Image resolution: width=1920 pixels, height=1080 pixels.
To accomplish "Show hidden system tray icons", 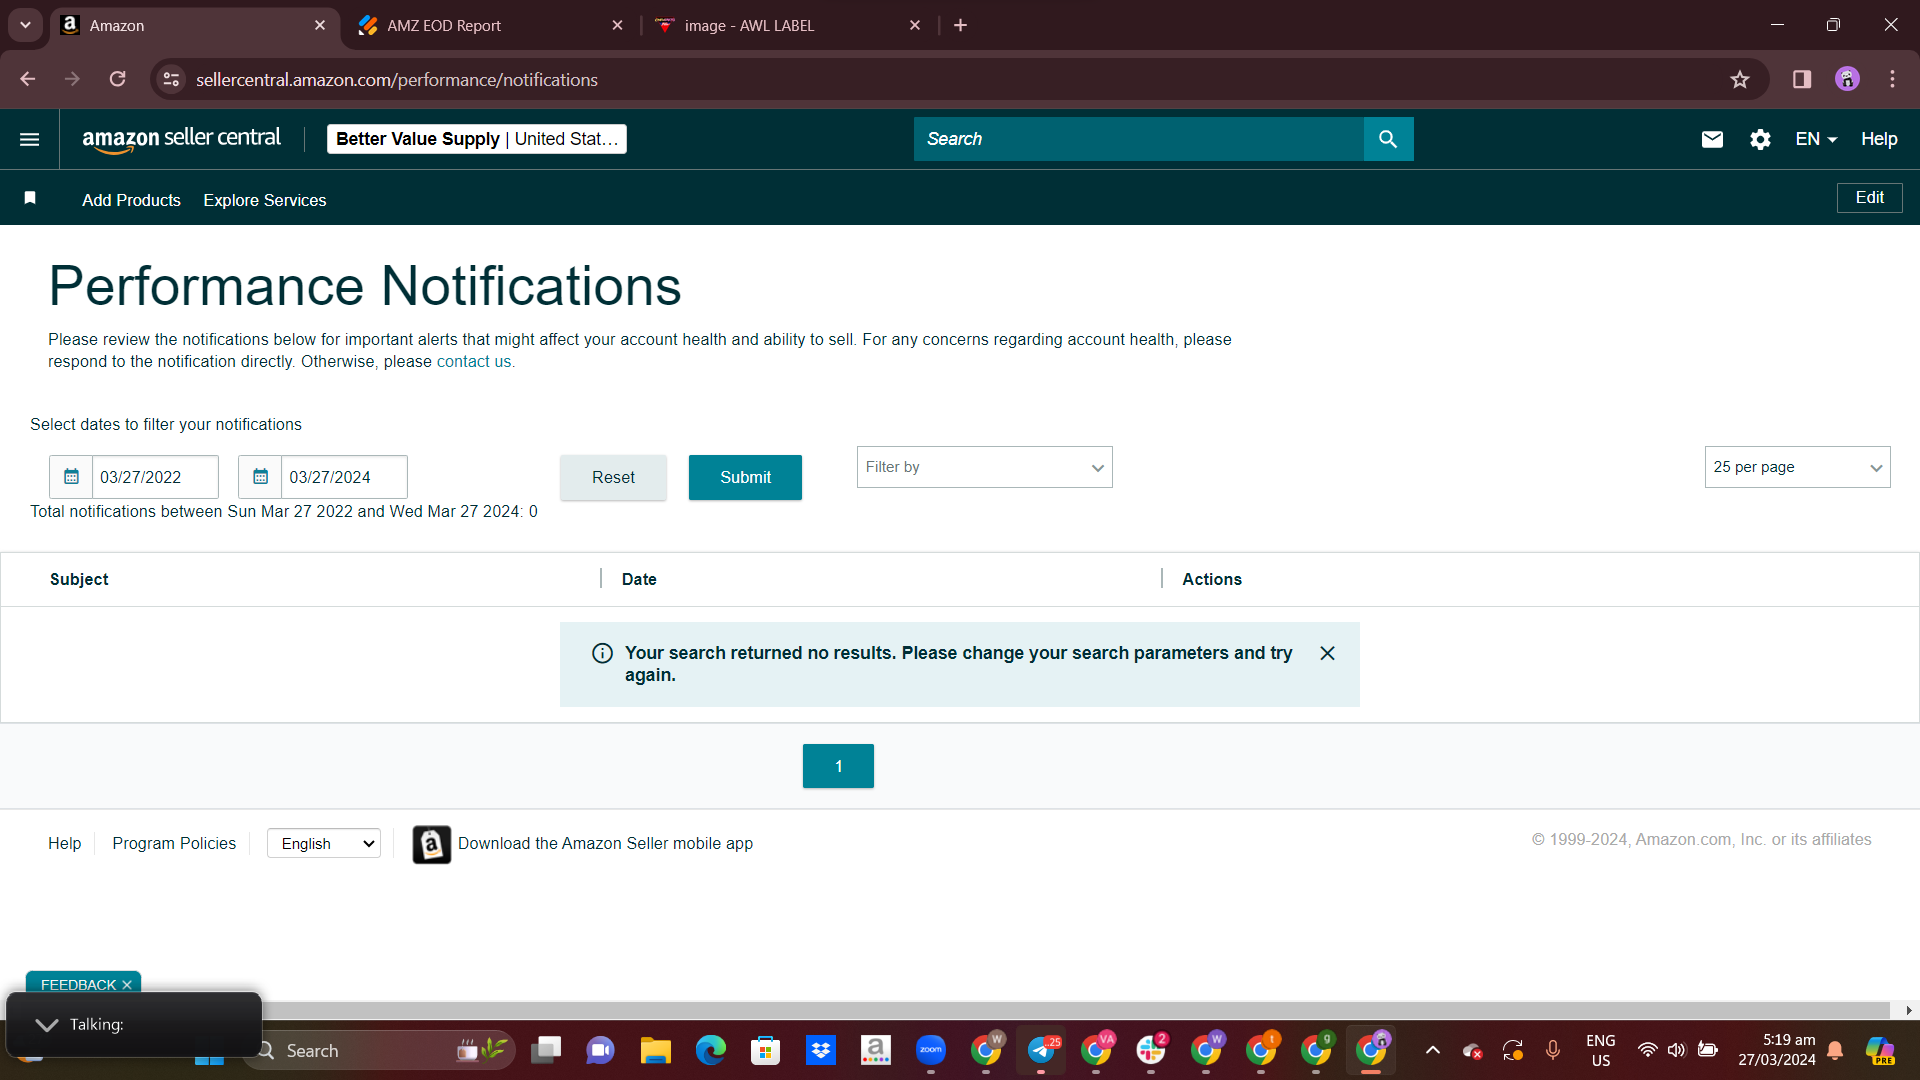I will tap(1432, 1050).
